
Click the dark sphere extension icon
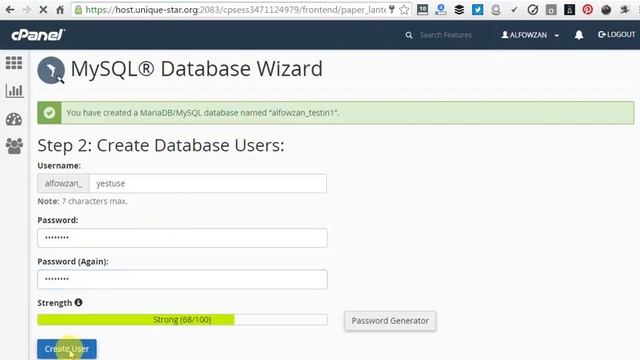click(x=606, y=9)
